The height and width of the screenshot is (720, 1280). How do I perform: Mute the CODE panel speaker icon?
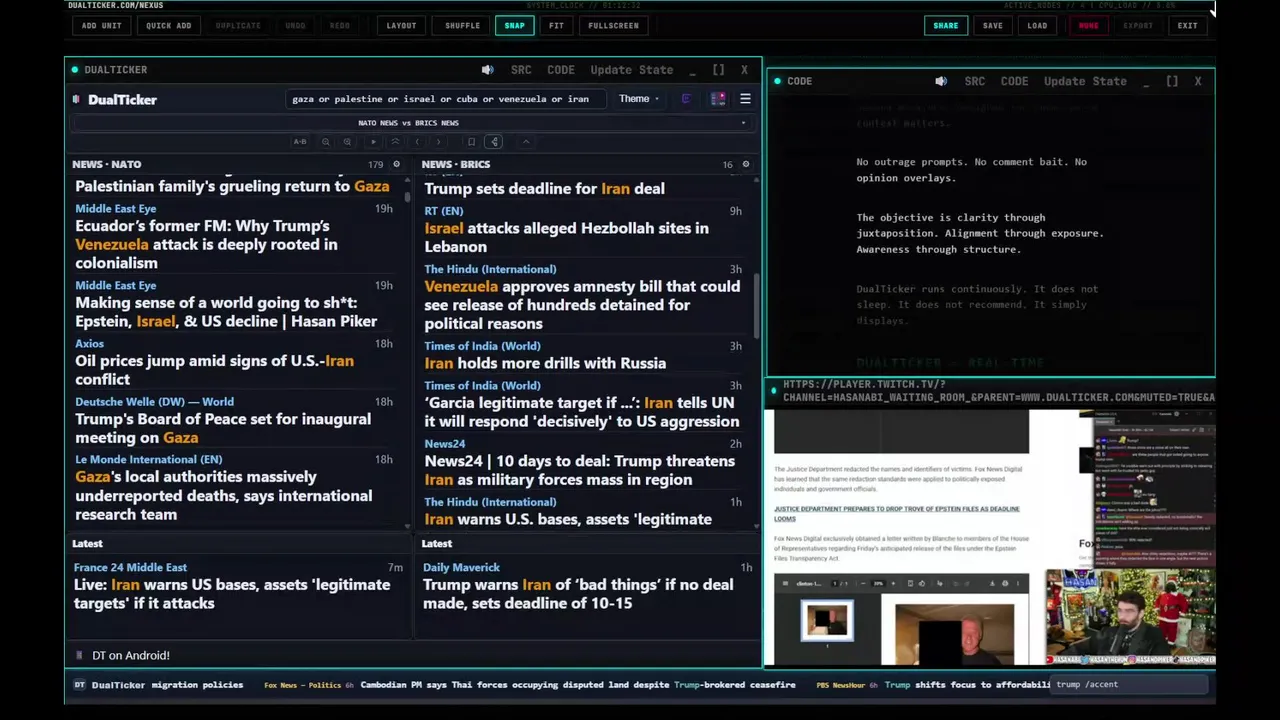(x=941, y=81)
